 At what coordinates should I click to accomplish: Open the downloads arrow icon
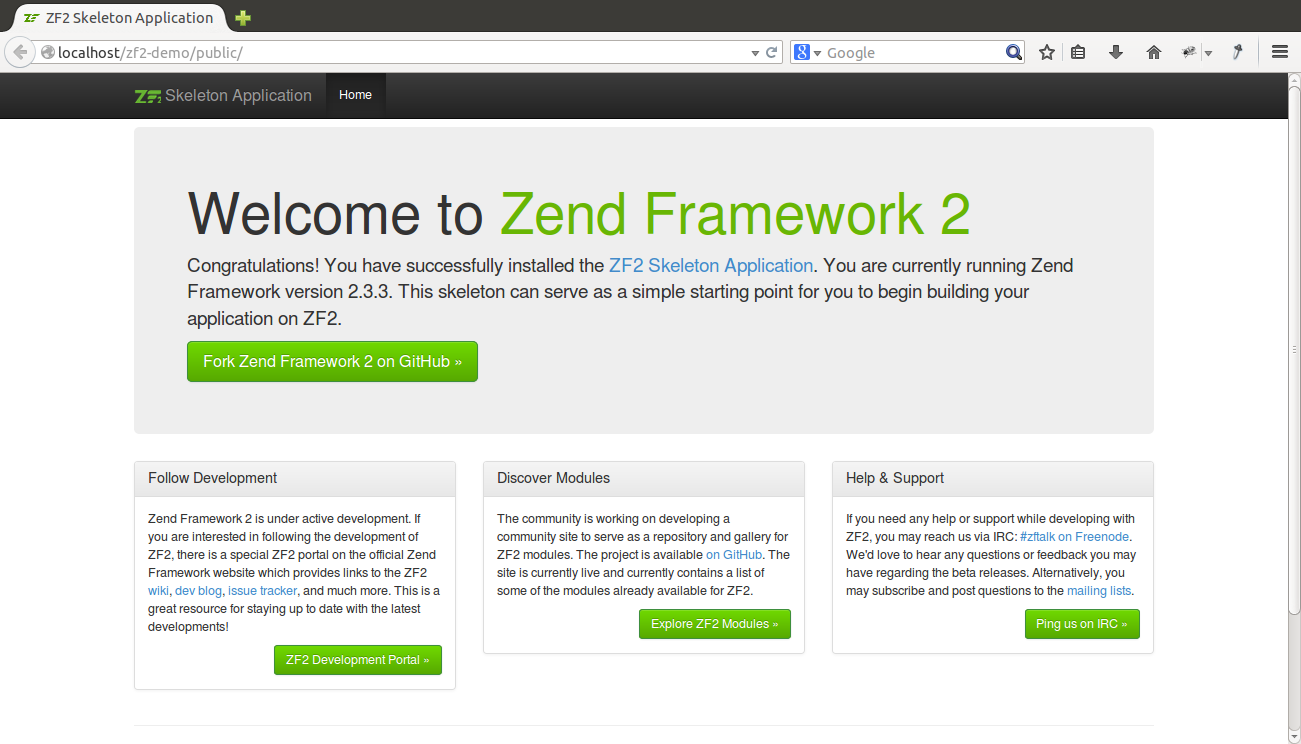[x=1115, y=51]
